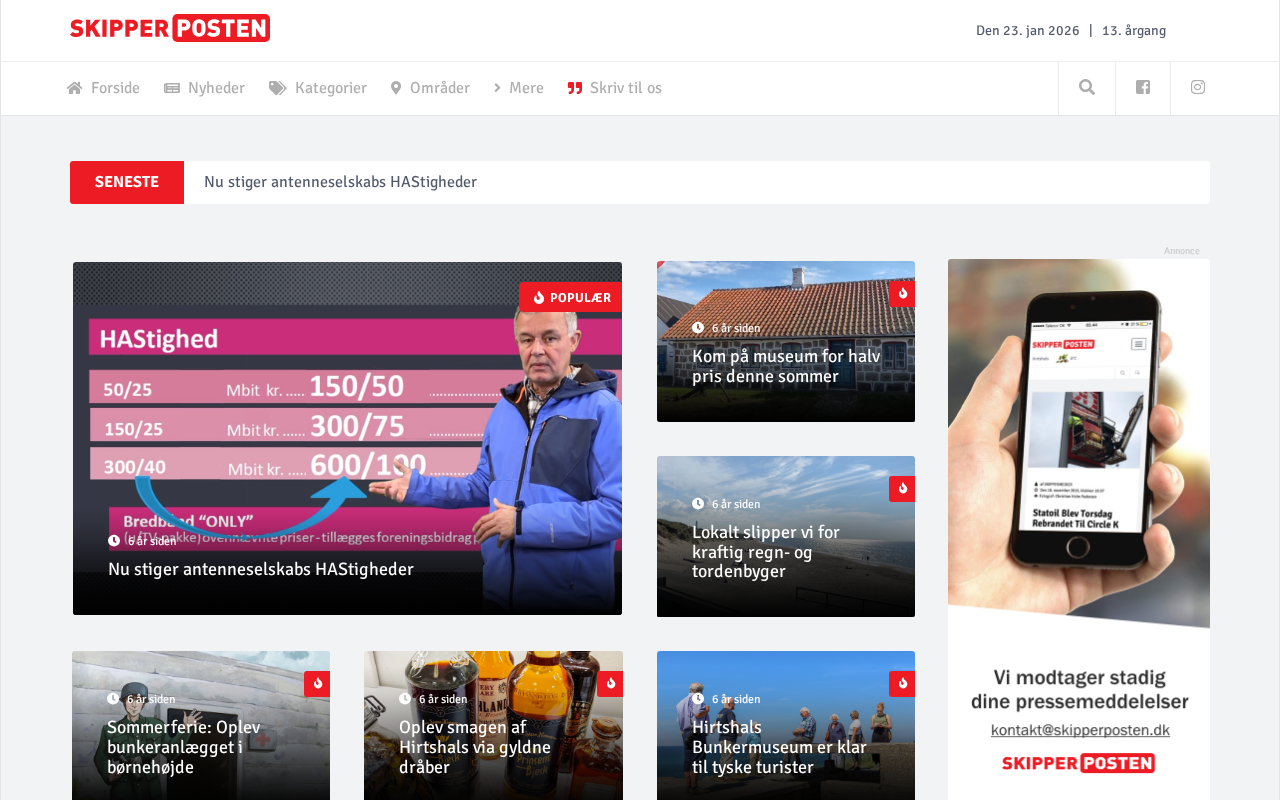Image resolution: width=1280 pixels, height=800 pixels.
Task: Open 'Lokalt slipper vi for kraftig regn- og tordenbyger'
Action: tap(766, 552)
